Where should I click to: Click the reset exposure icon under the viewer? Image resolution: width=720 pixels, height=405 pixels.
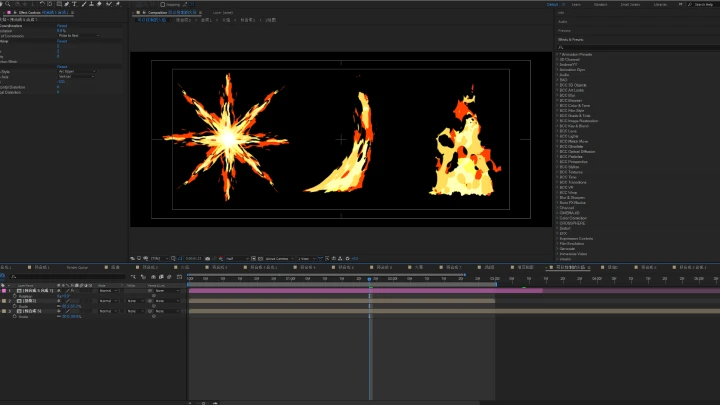348,259
